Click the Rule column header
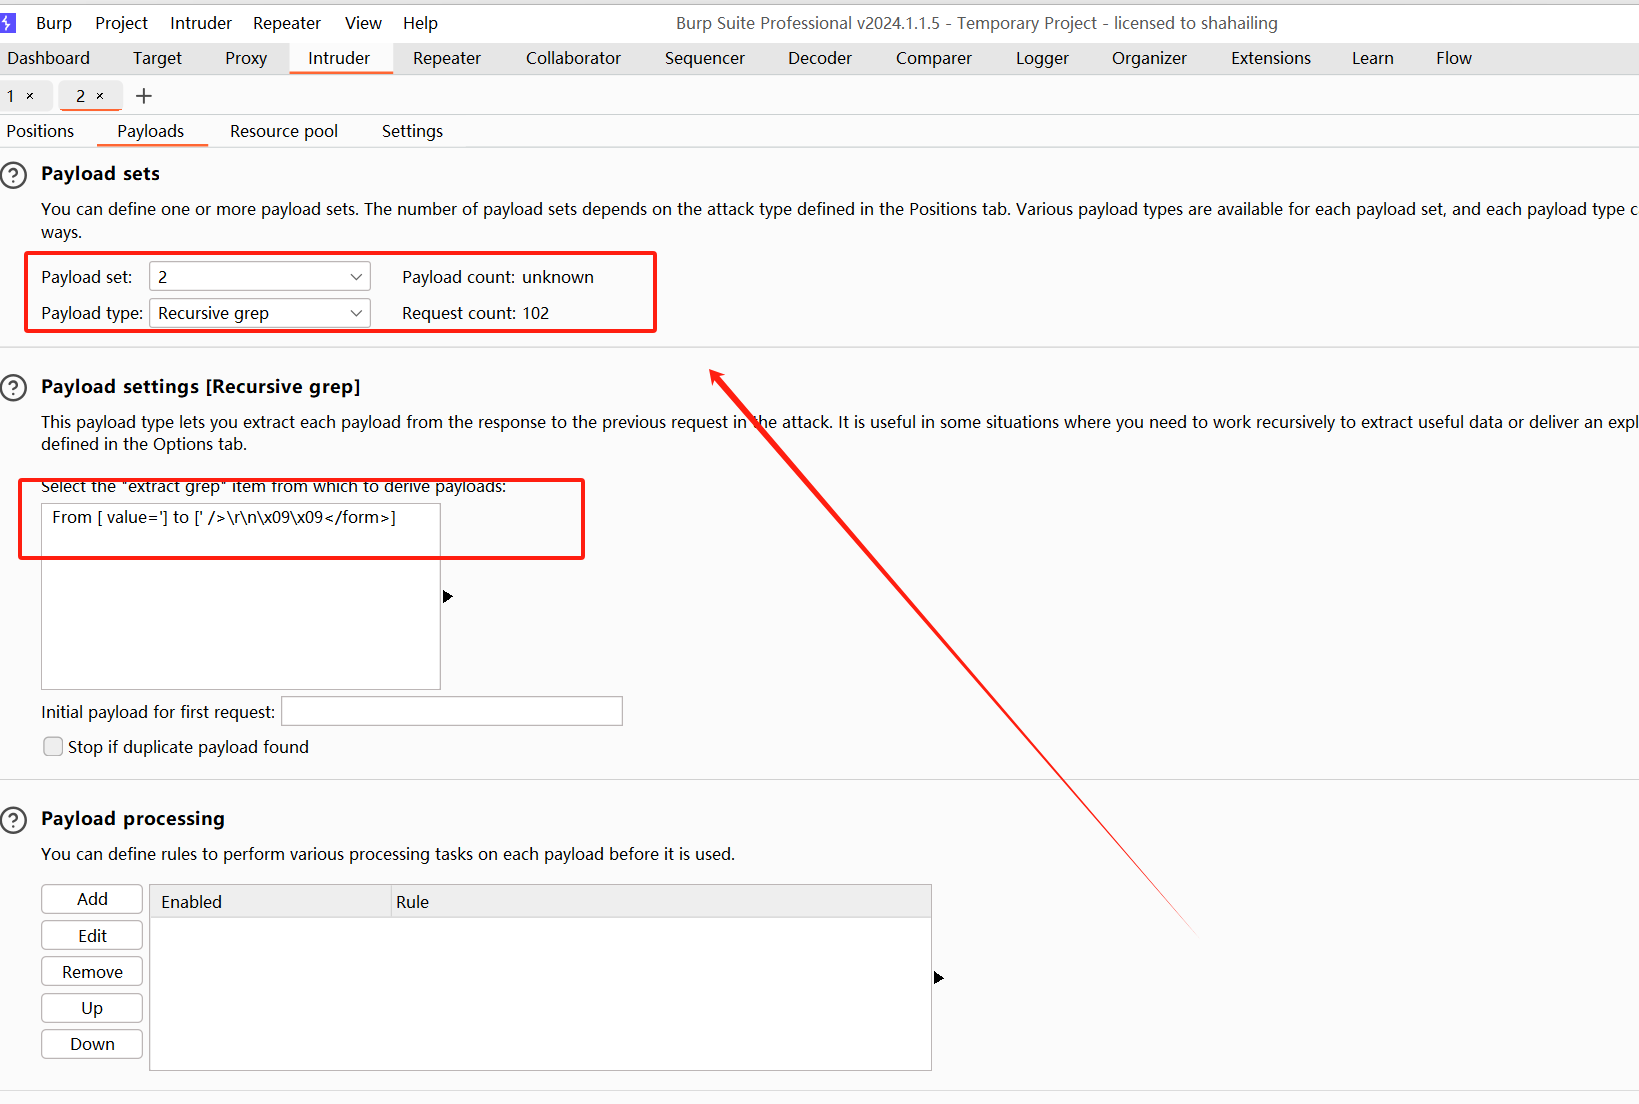This screenshot has width=1639, height=1104. pos(660,902)
